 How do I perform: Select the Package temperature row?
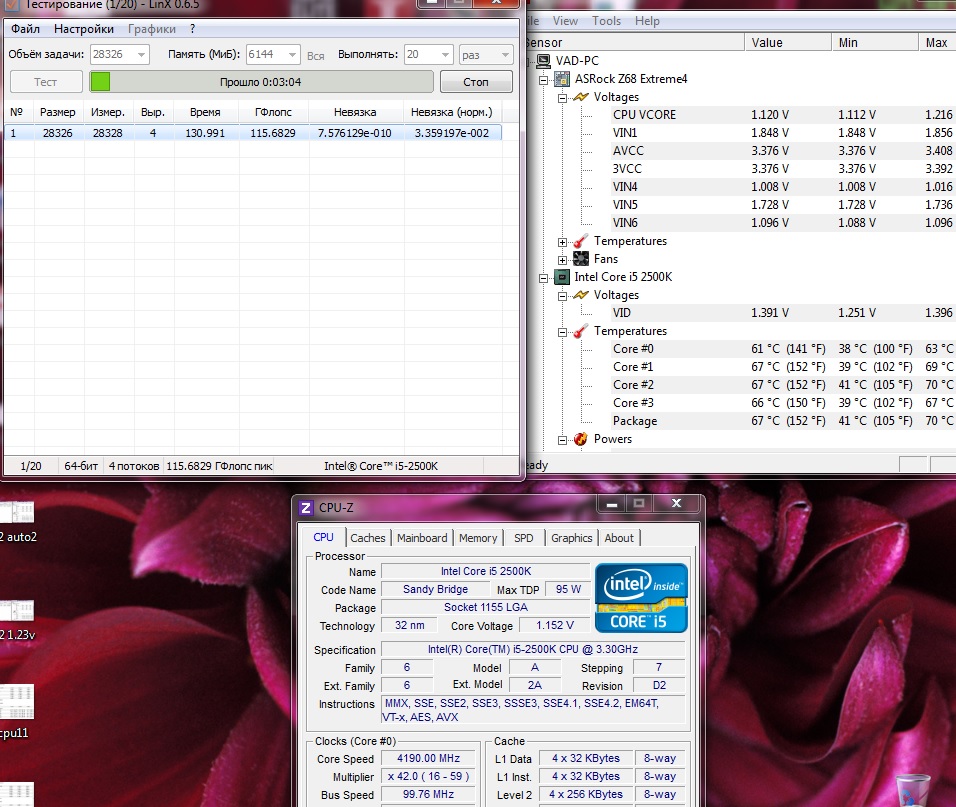[x=782, y=421]
